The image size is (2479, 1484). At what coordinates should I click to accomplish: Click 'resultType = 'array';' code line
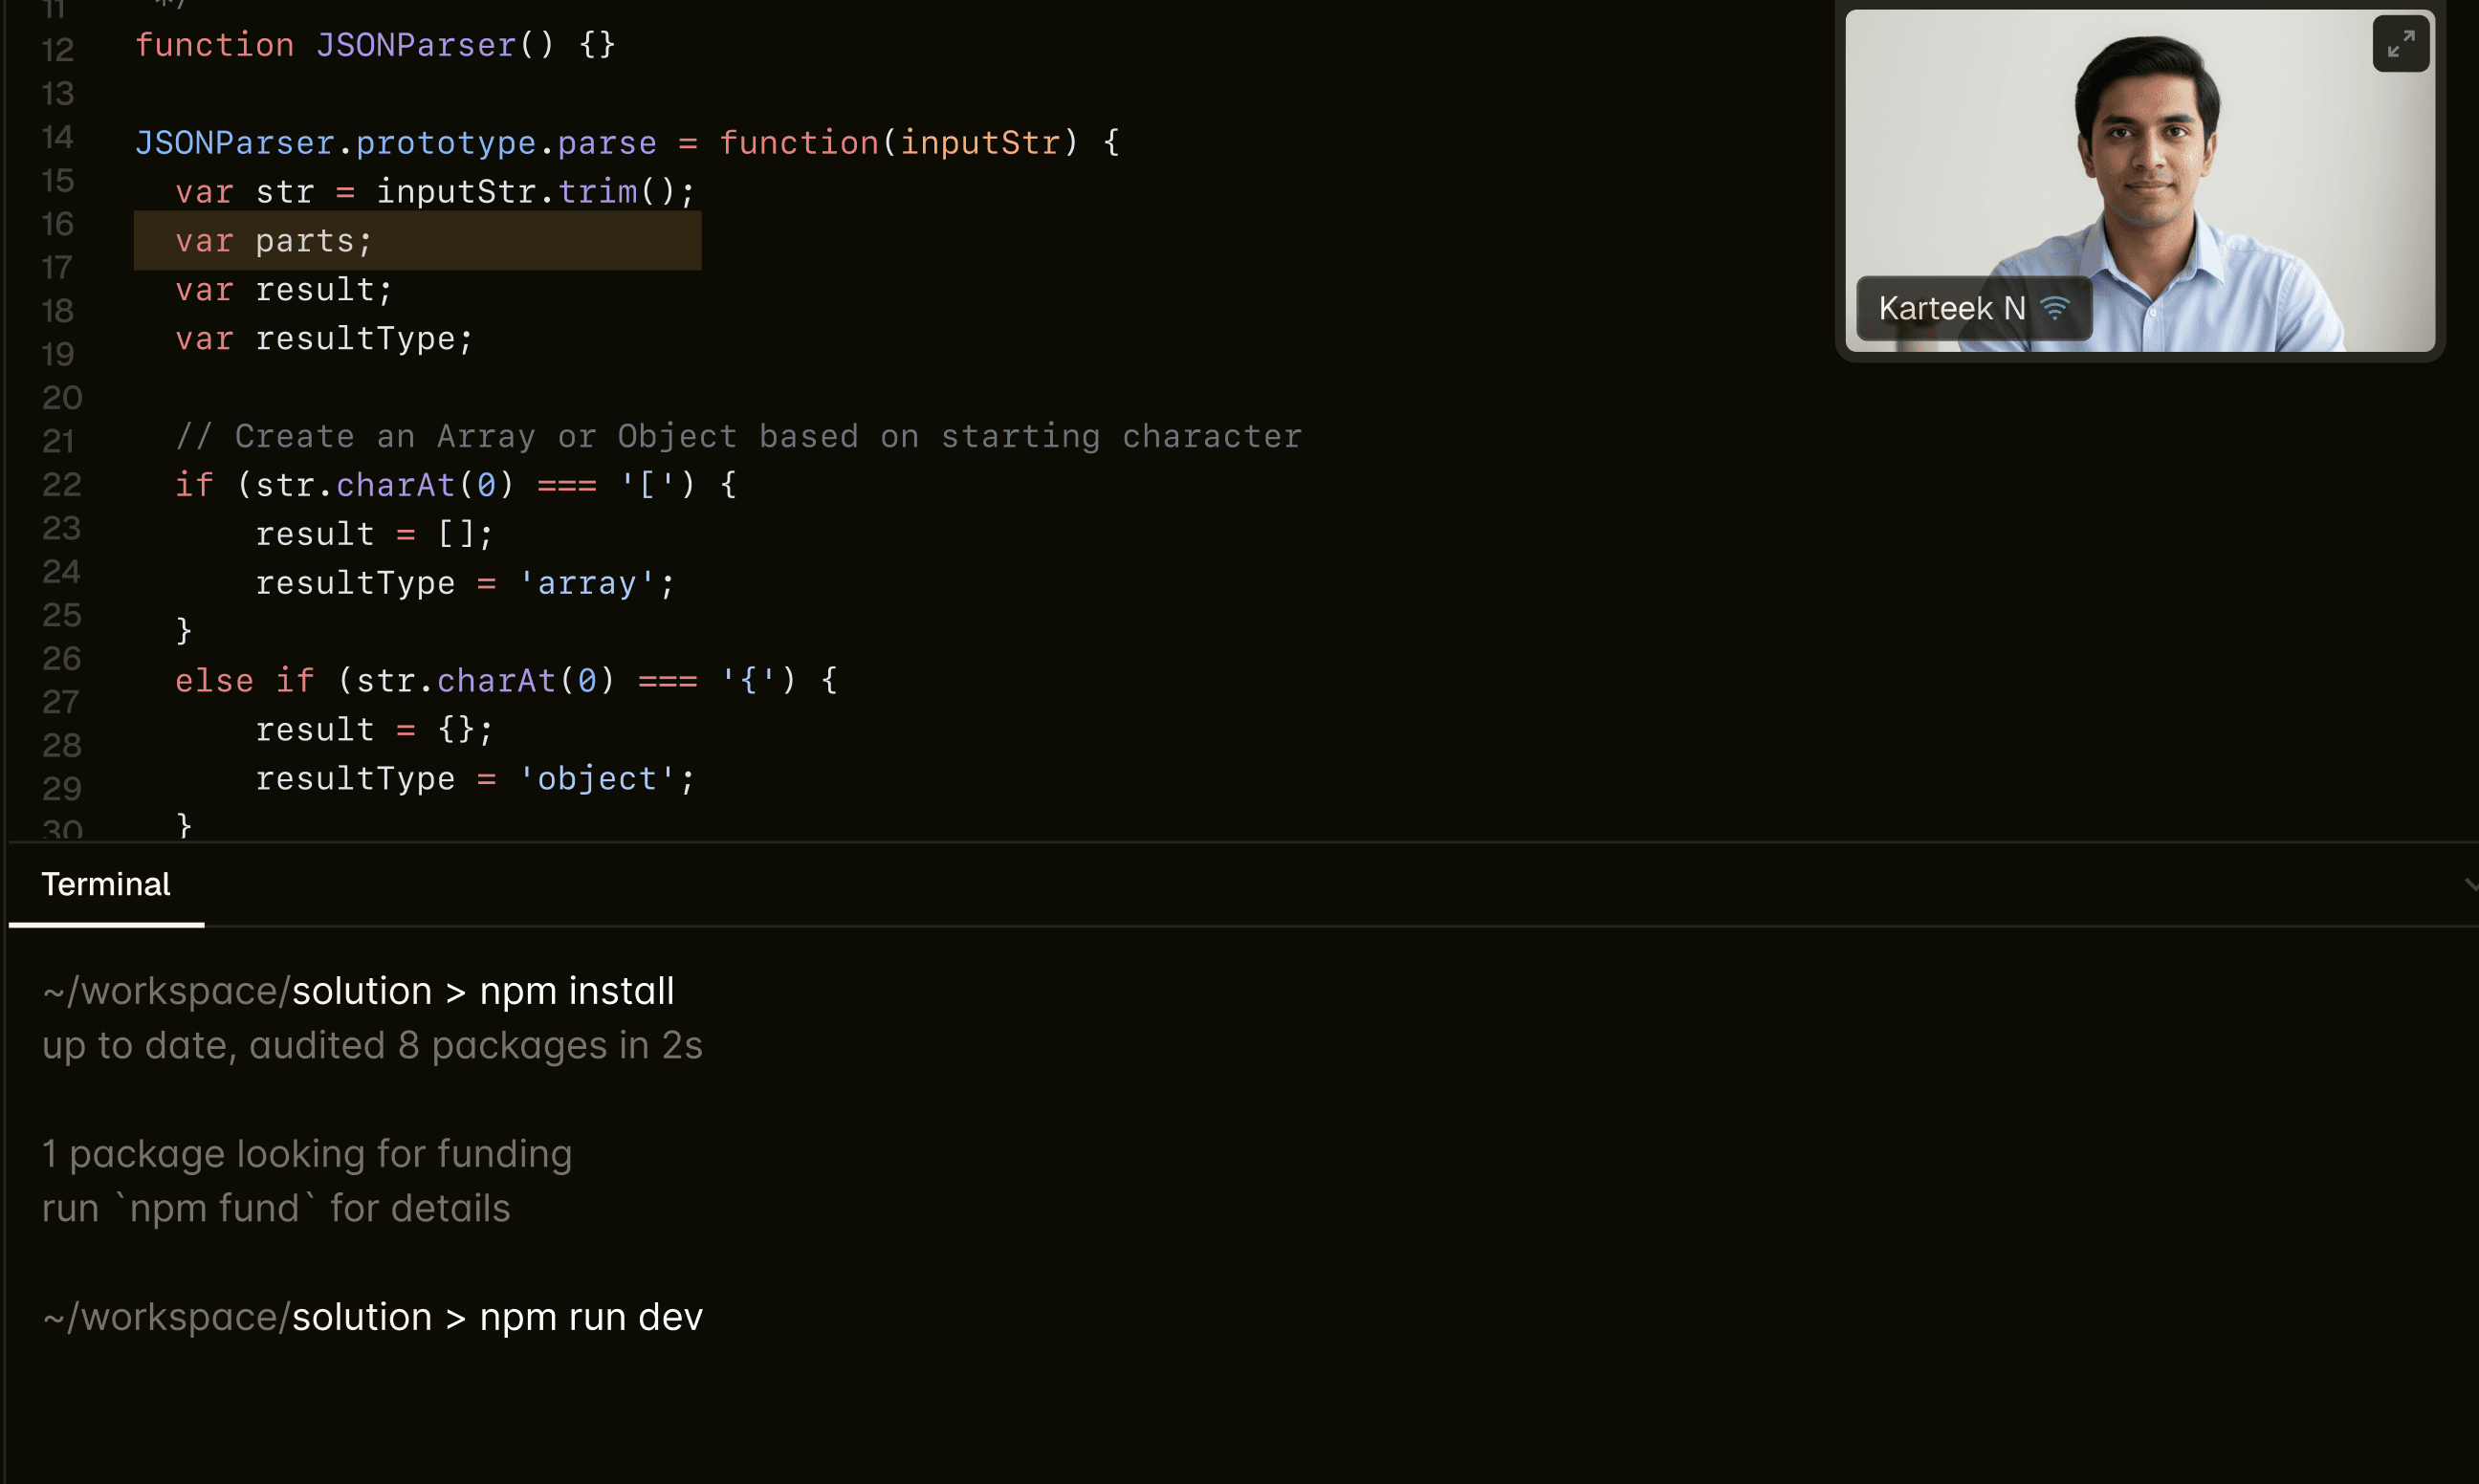(465, 583)
